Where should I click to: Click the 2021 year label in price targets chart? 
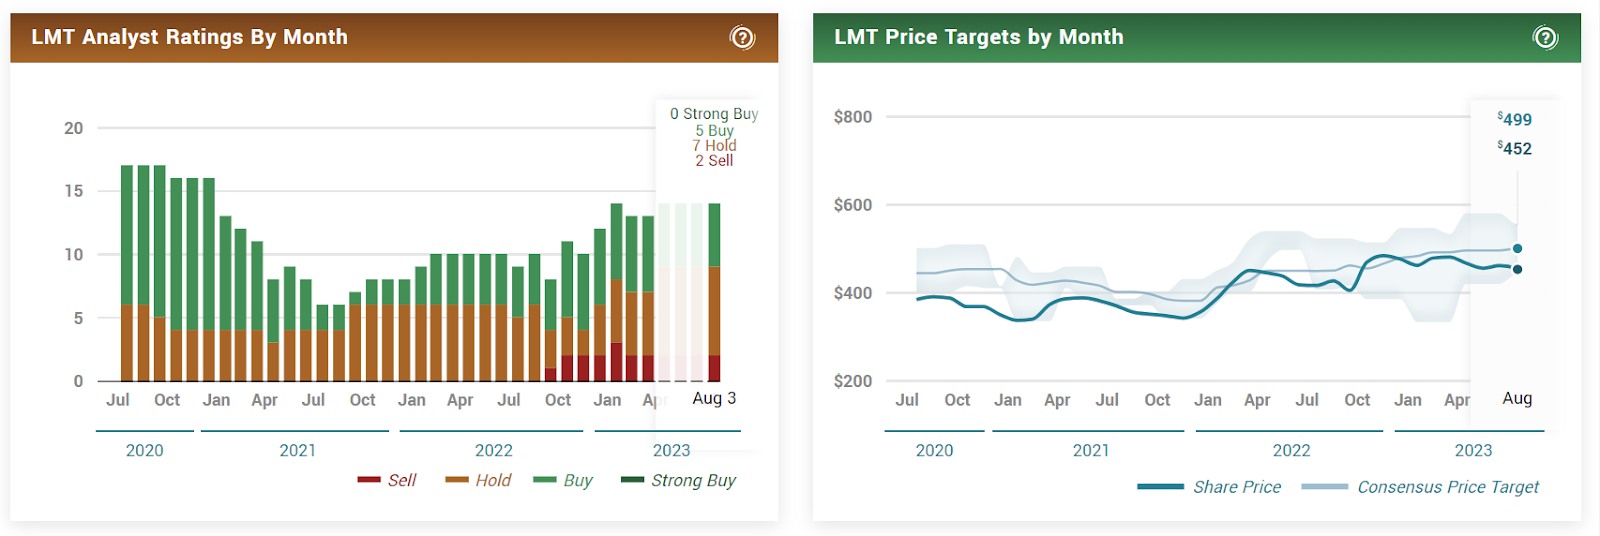pos(1091,450)
